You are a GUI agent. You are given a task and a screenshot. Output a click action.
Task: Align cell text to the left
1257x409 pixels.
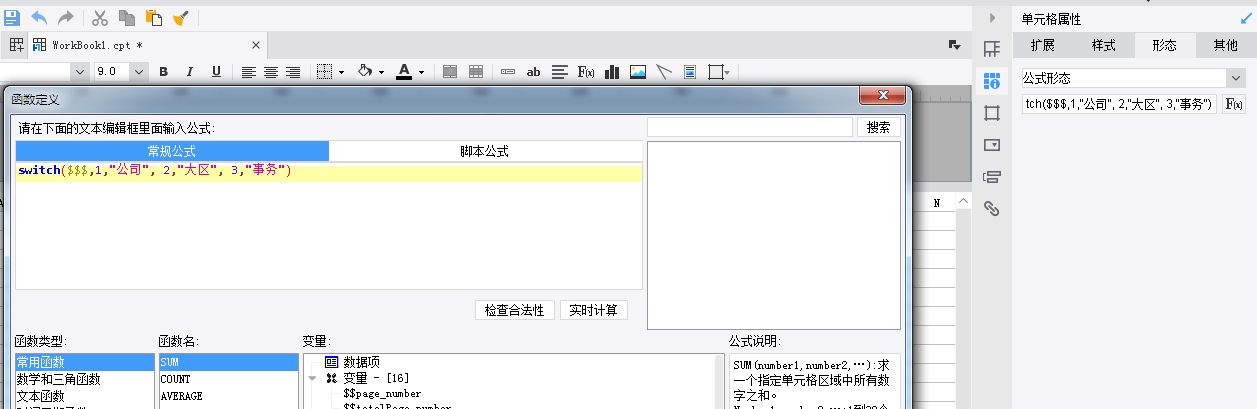tap(249, 72)
